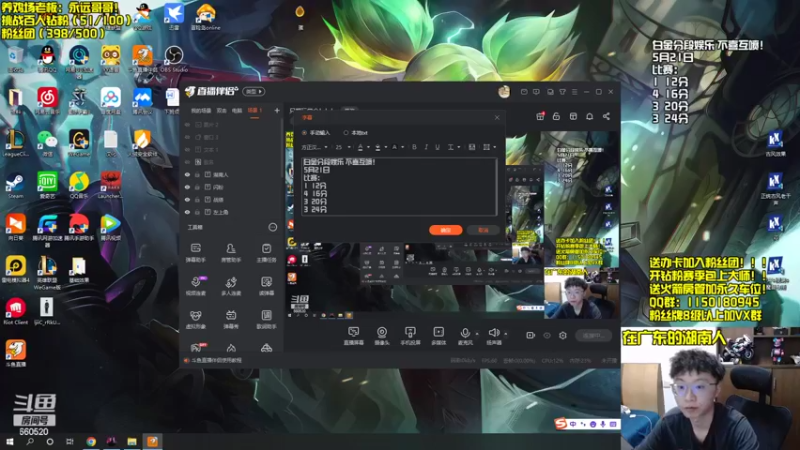Open the 主播任务 tool

pos(266,253)
